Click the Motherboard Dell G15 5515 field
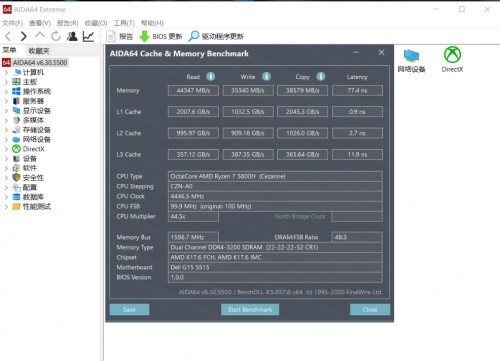The image size is (500, 361). coord(275,267)
